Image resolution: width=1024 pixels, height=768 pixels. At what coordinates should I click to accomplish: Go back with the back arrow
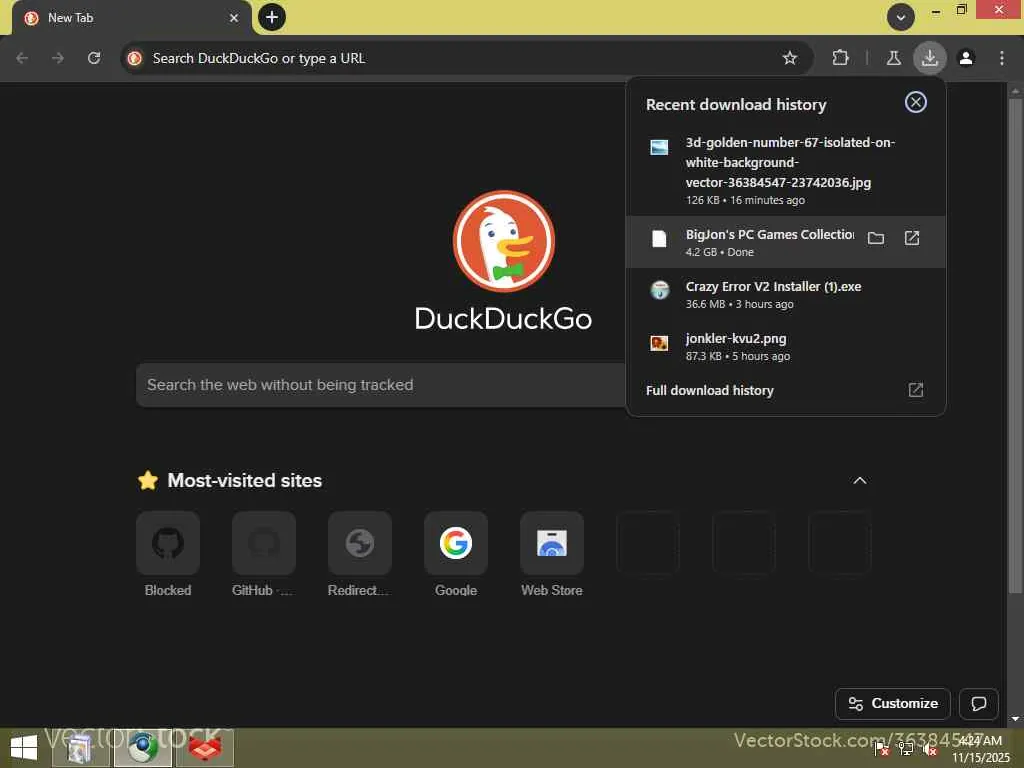click(x=22, y=58)
